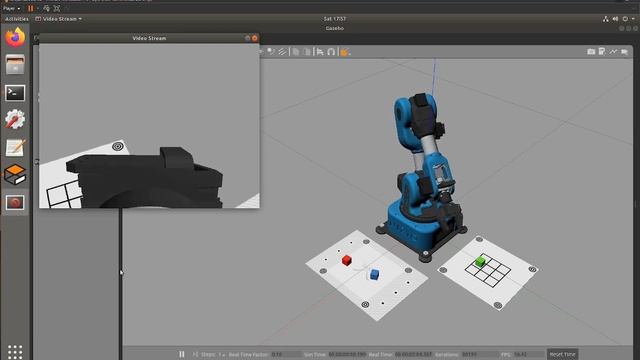Click the copy icon in Gazebo toolbar
The width and height of the screenshot is (640, 360).
[x=296, y=52]
